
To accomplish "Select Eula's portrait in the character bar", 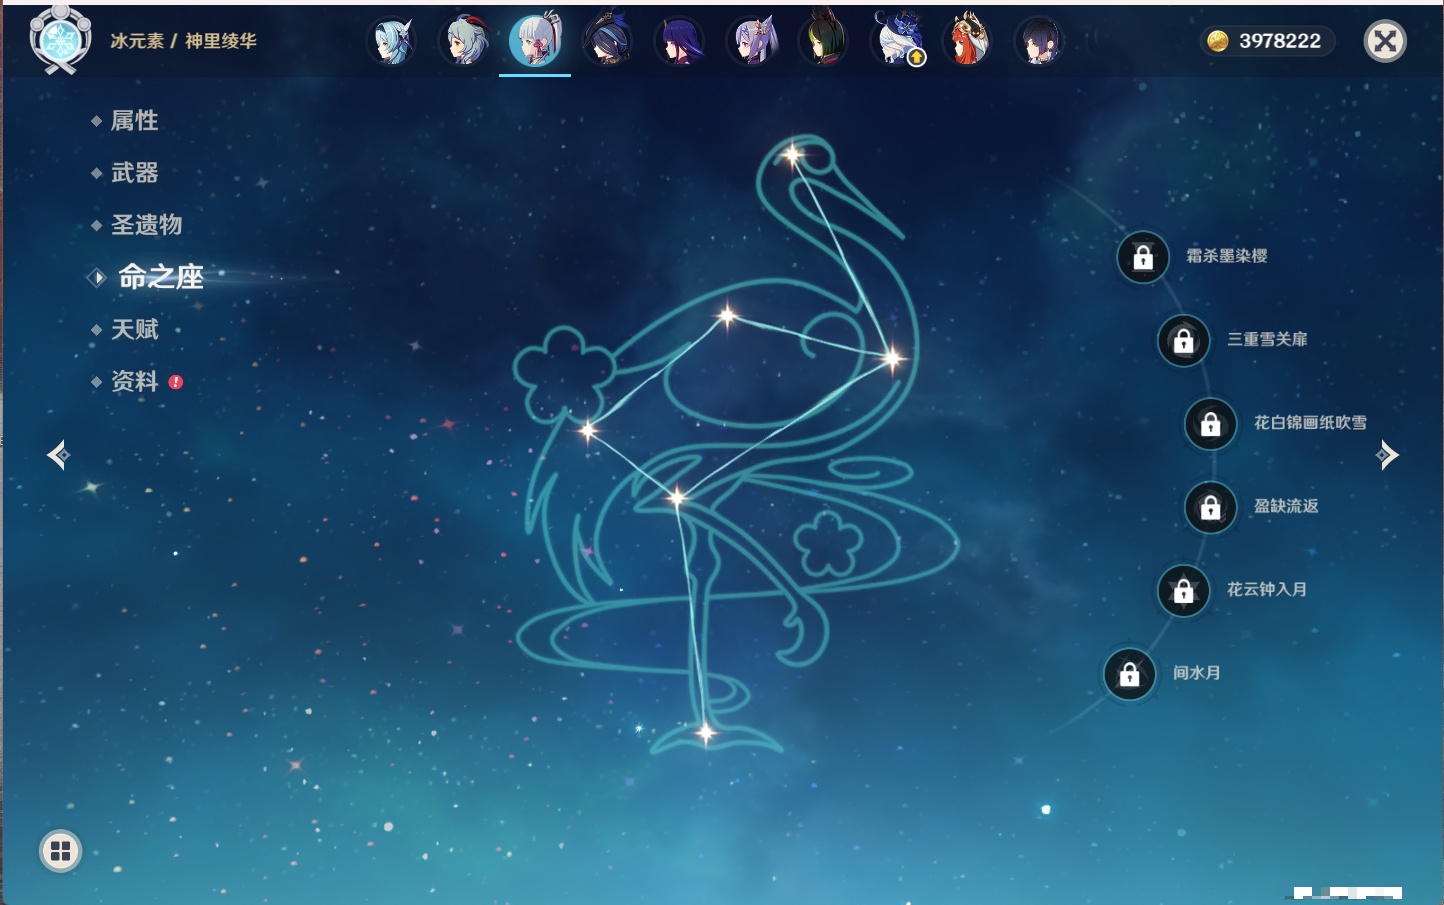I will (x=391, y=42).
